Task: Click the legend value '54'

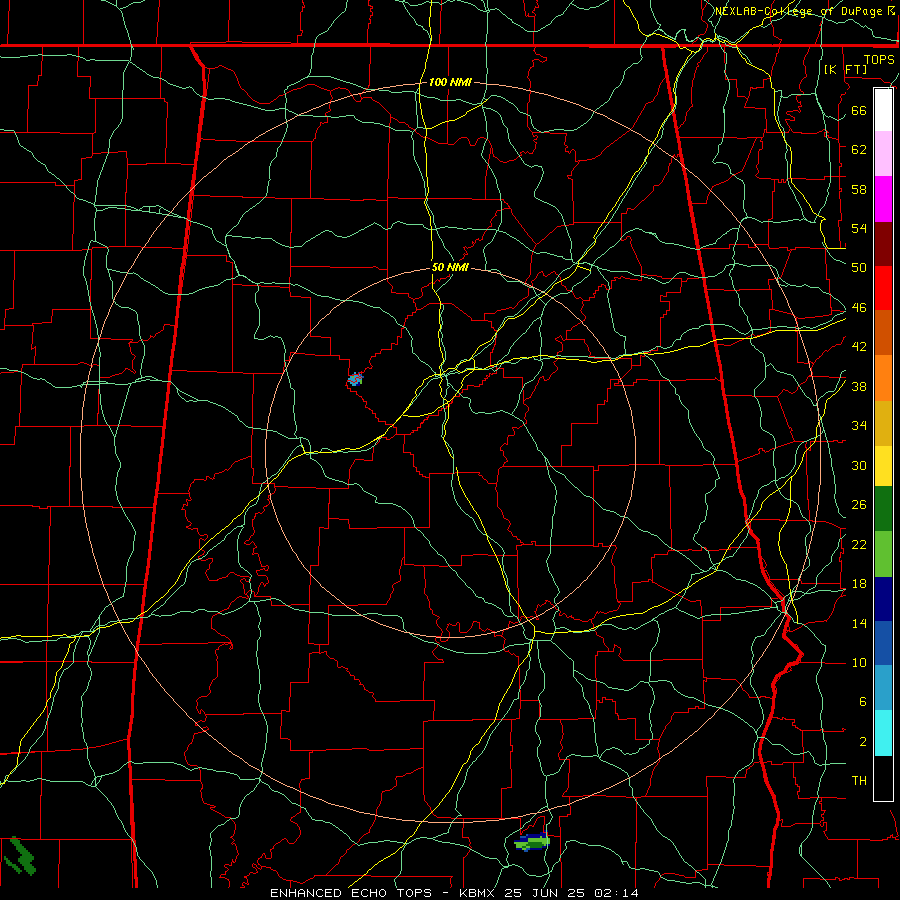Action: click(859, 228)
